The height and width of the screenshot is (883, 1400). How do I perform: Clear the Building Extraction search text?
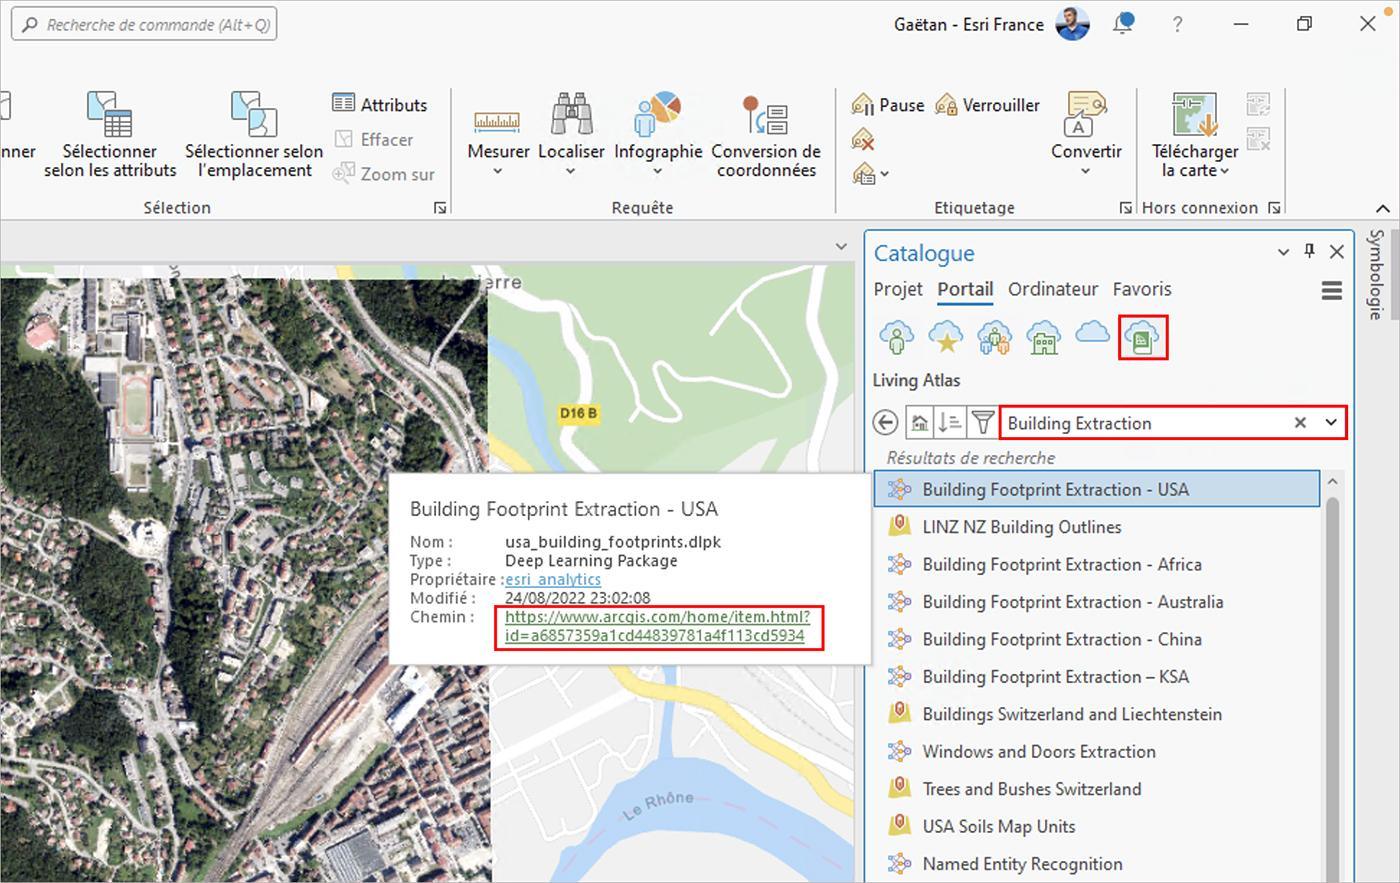pos(1300,423)
